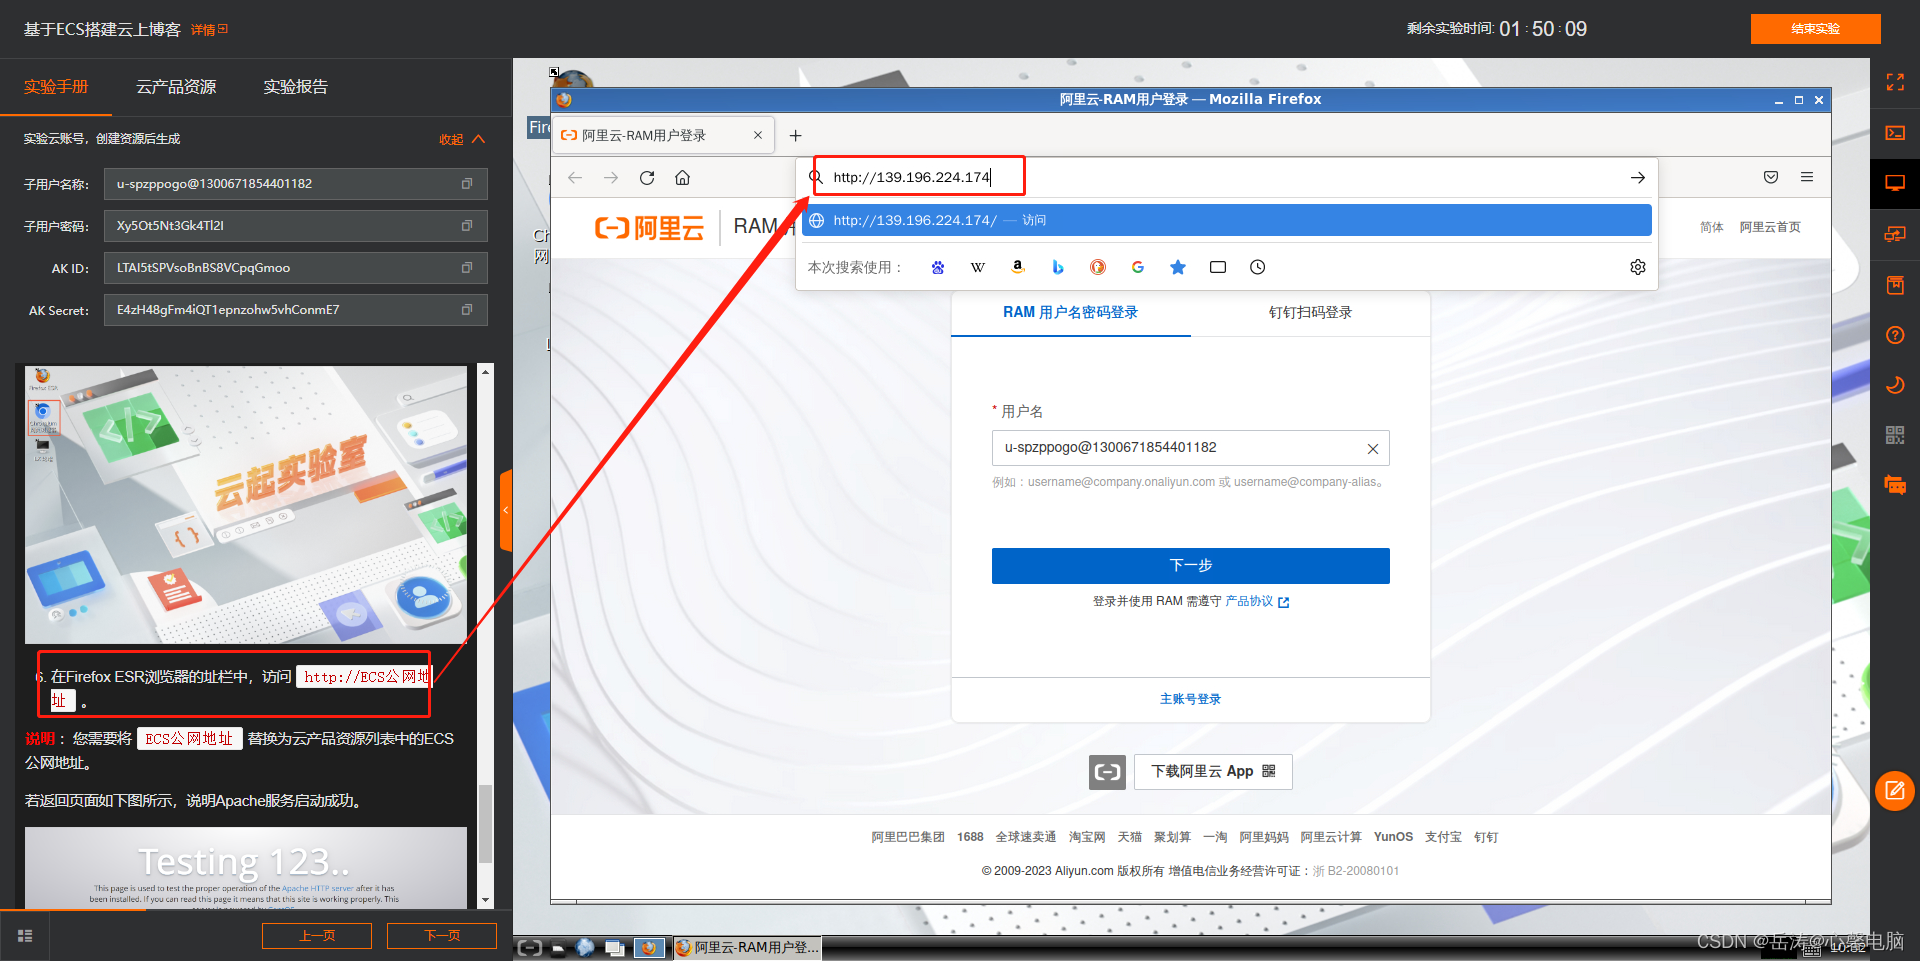Open the 支付宝 footer link
The width and height of the screenshot is (1920, 961).
1443,837
